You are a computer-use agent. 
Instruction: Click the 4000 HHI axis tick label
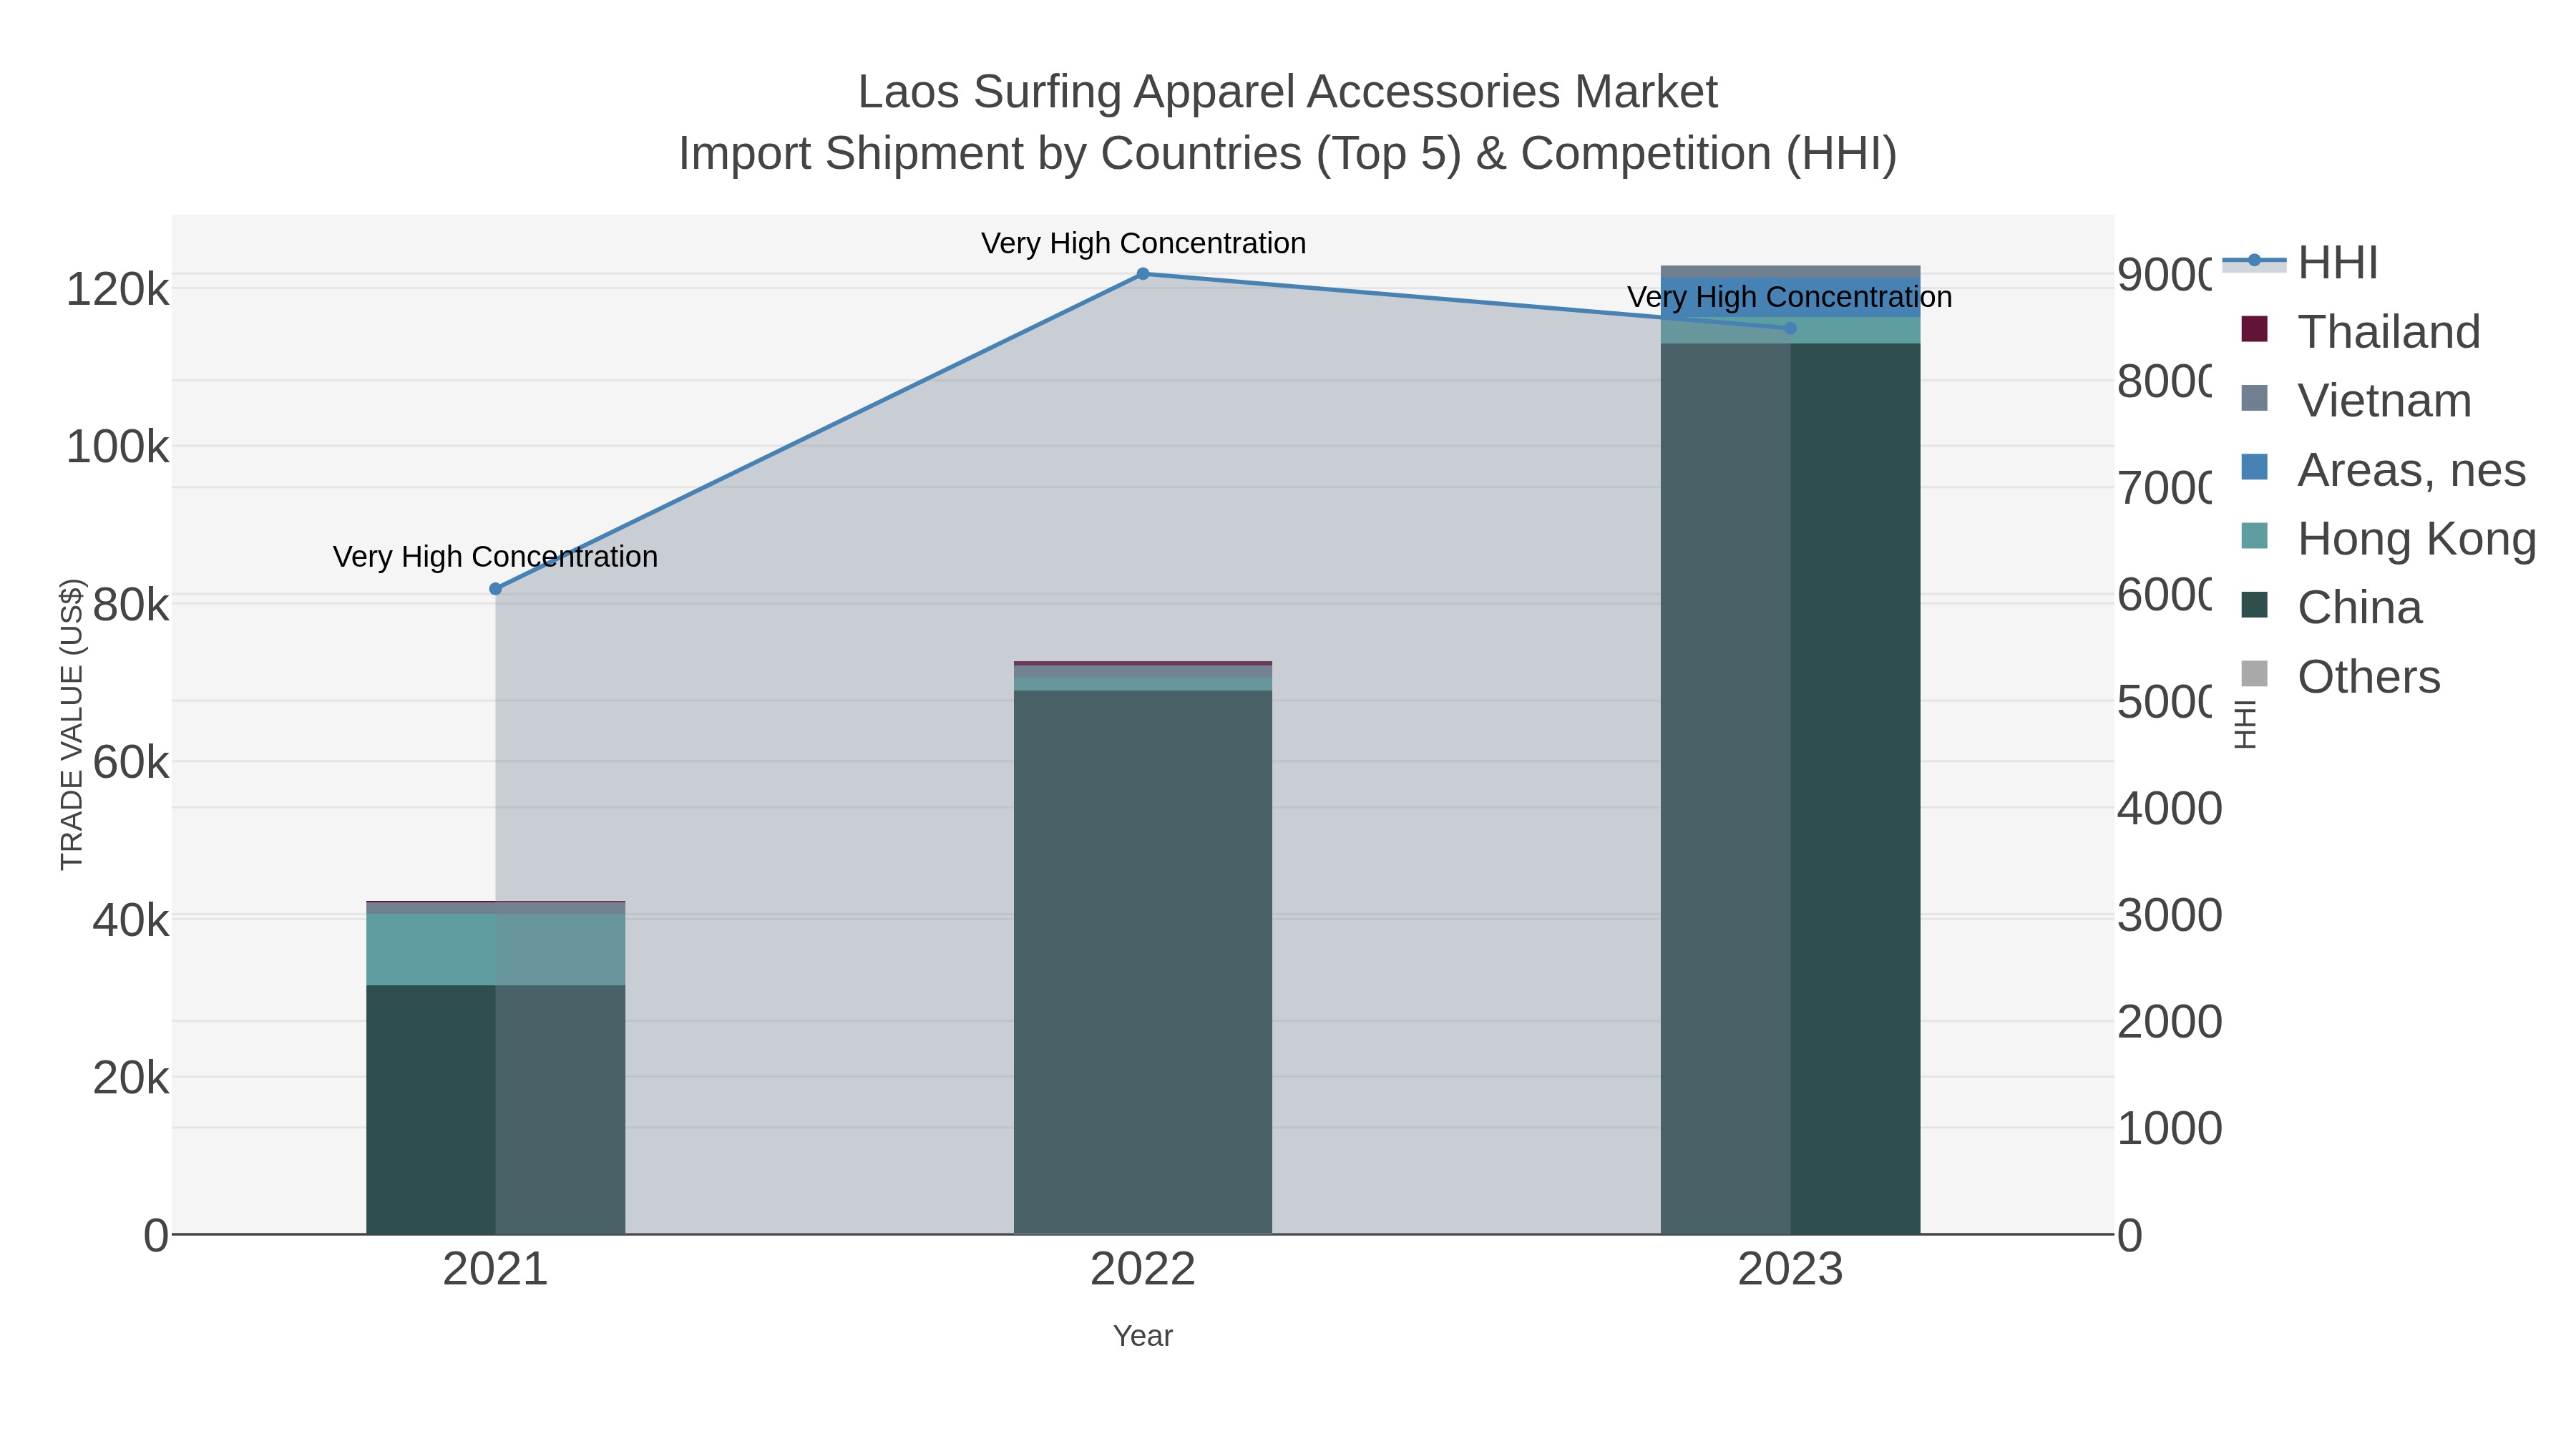[2170, 808]
